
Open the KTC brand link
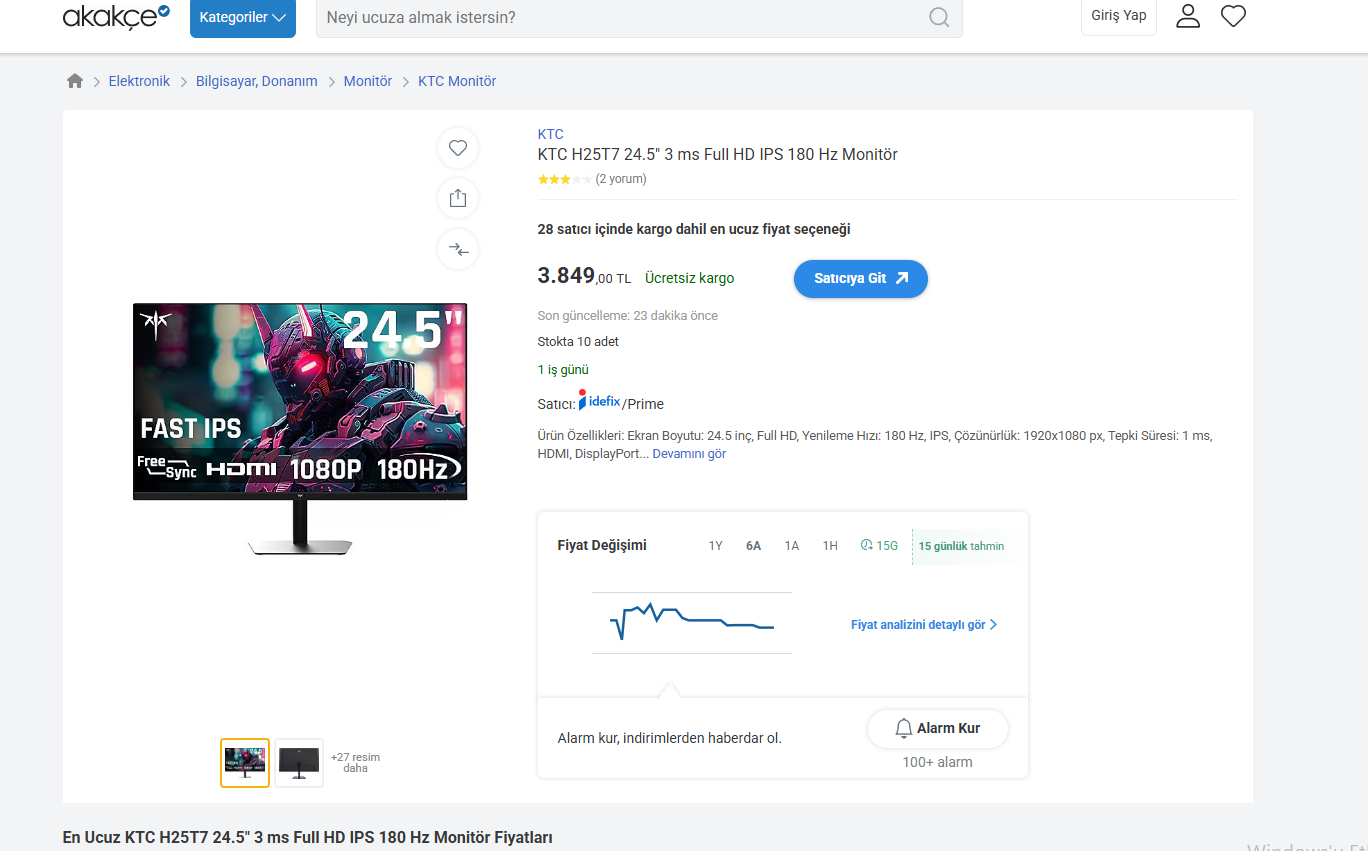point(551,134)
